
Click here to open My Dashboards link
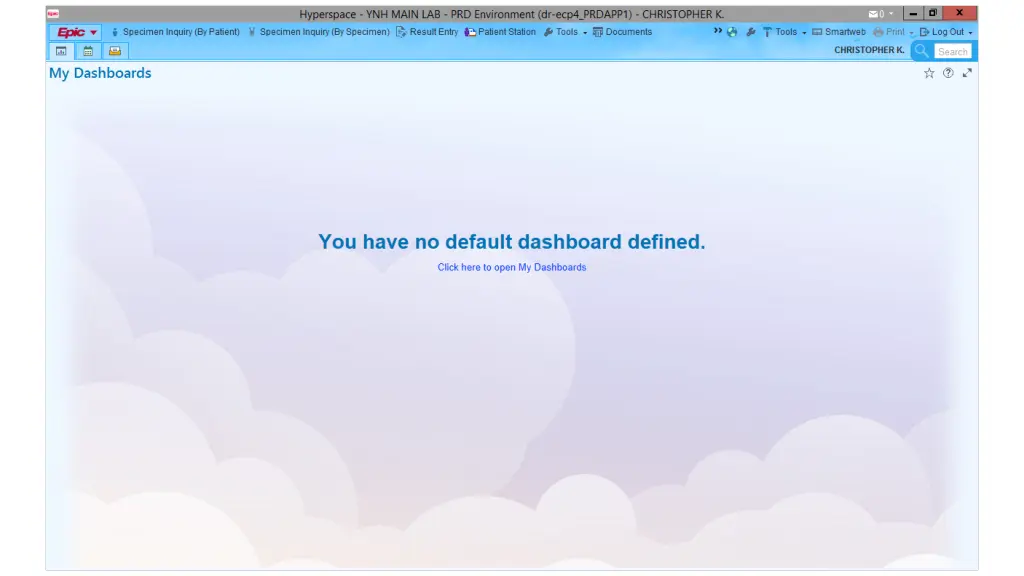pos(512,267)
